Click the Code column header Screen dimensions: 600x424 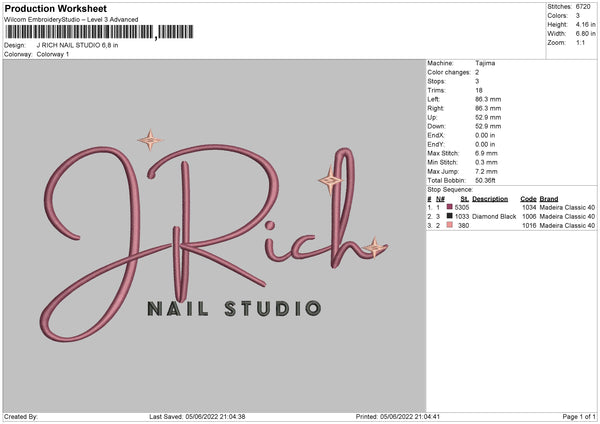tap(529, 198)
